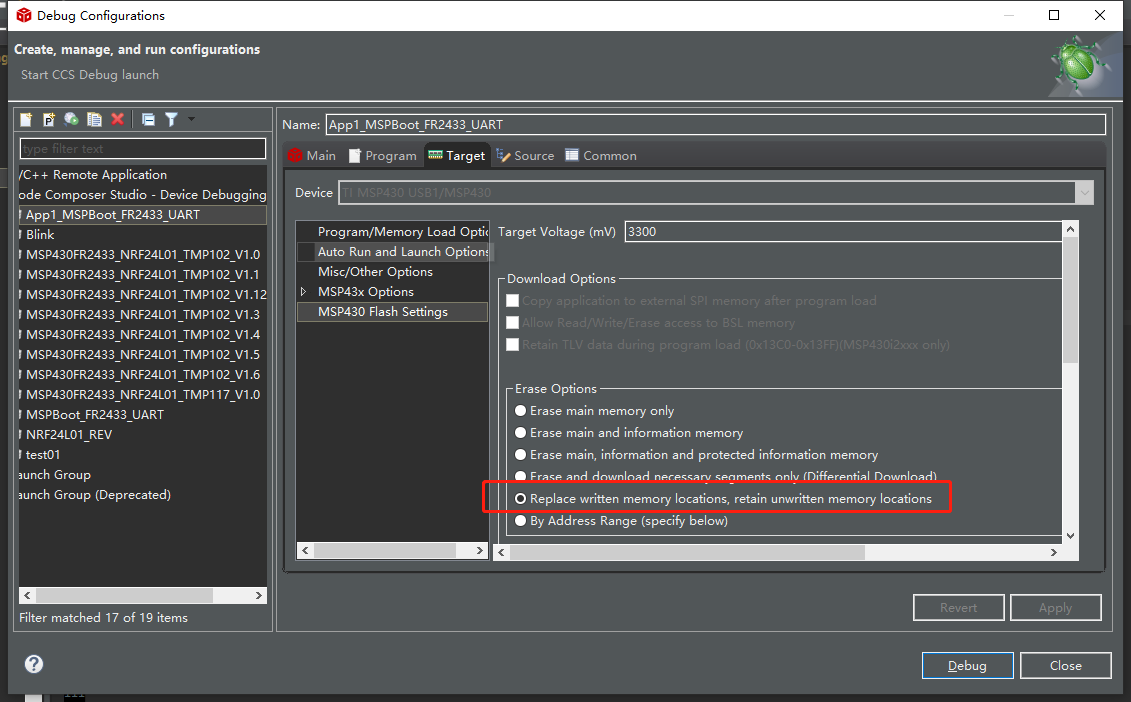Select Code Composer Studio - Device Debugging category

click(x=143, y=195)
